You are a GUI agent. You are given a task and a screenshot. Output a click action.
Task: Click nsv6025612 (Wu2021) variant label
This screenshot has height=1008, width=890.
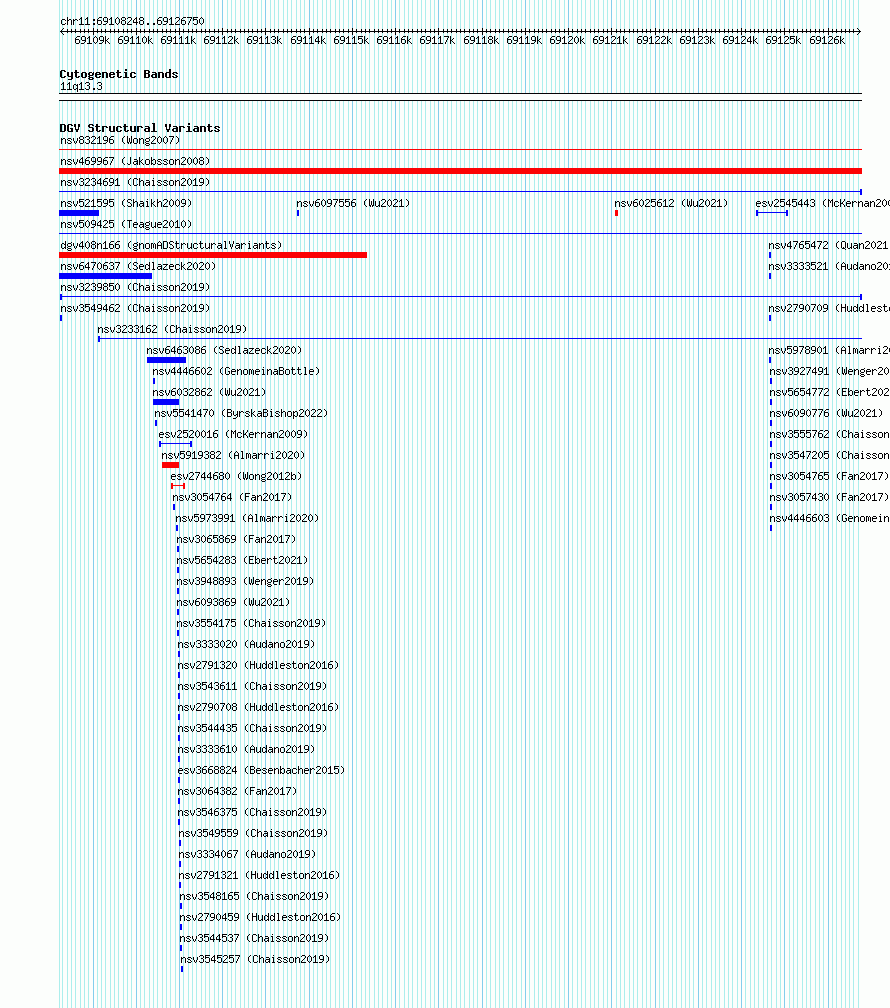coord(671,203)
